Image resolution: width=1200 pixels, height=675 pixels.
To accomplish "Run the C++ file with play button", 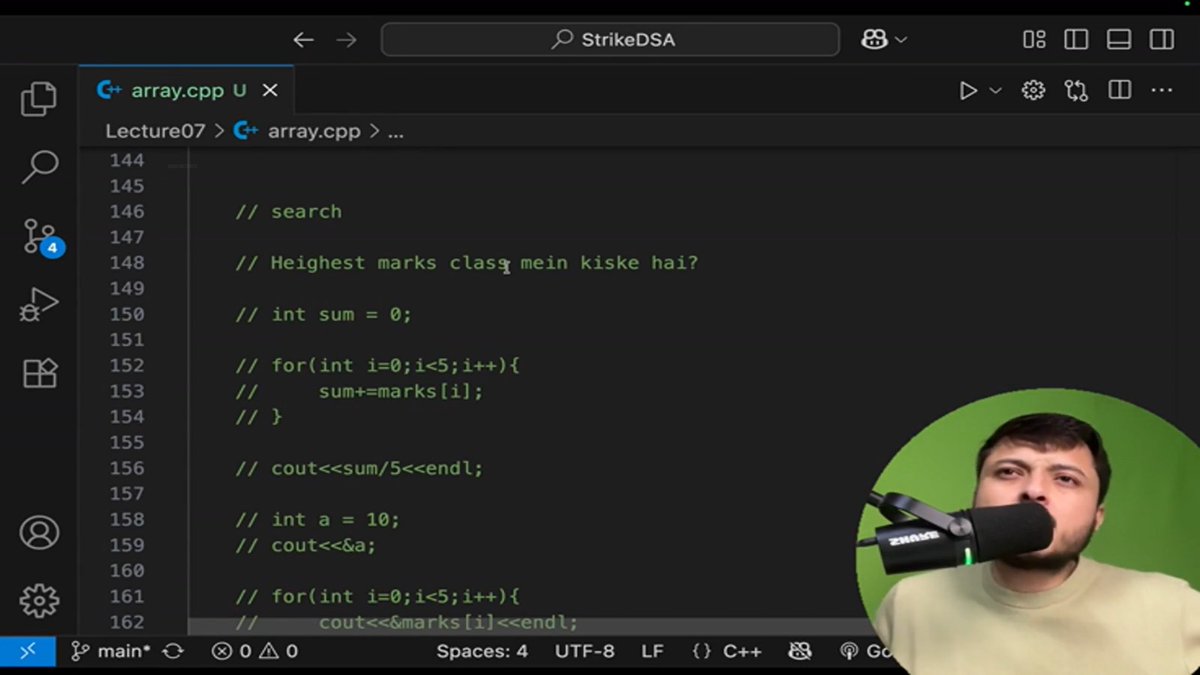I will click(x=968, y=91).
